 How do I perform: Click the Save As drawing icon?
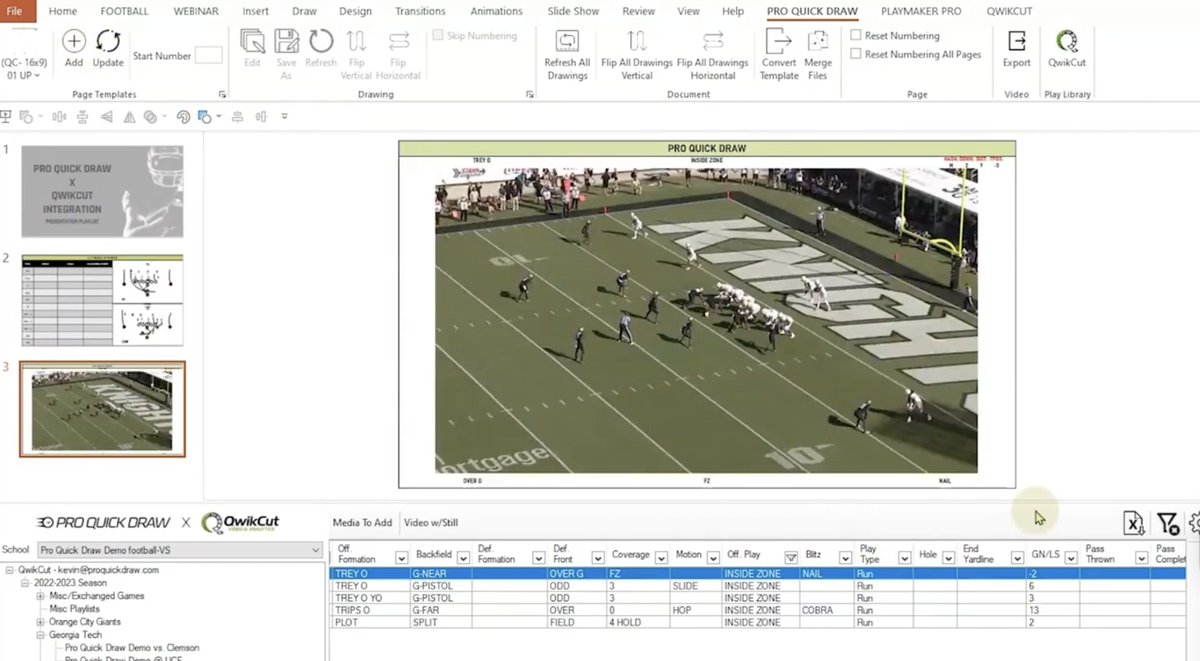[286, 41]
